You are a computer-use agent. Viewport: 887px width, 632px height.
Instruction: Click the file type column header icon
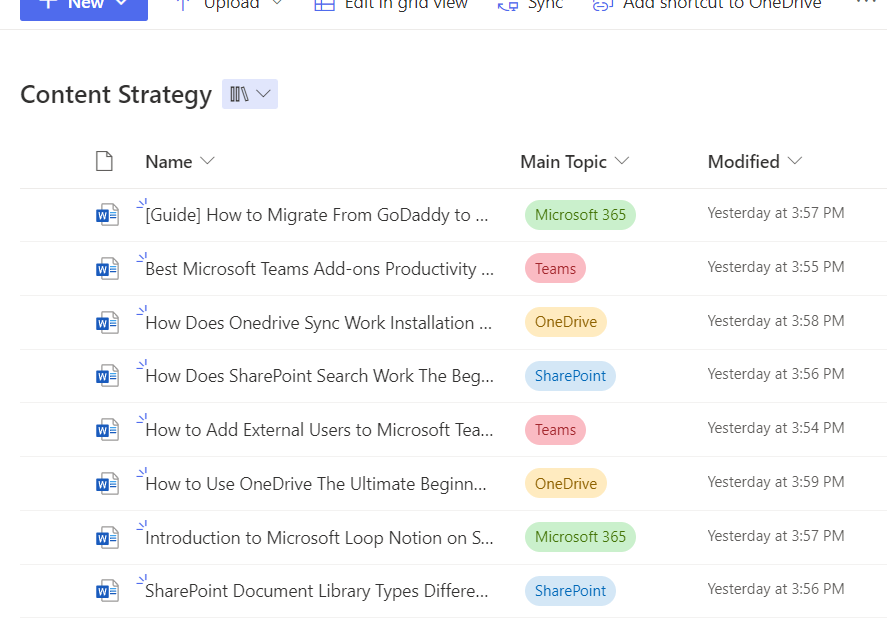coord(104,161)
